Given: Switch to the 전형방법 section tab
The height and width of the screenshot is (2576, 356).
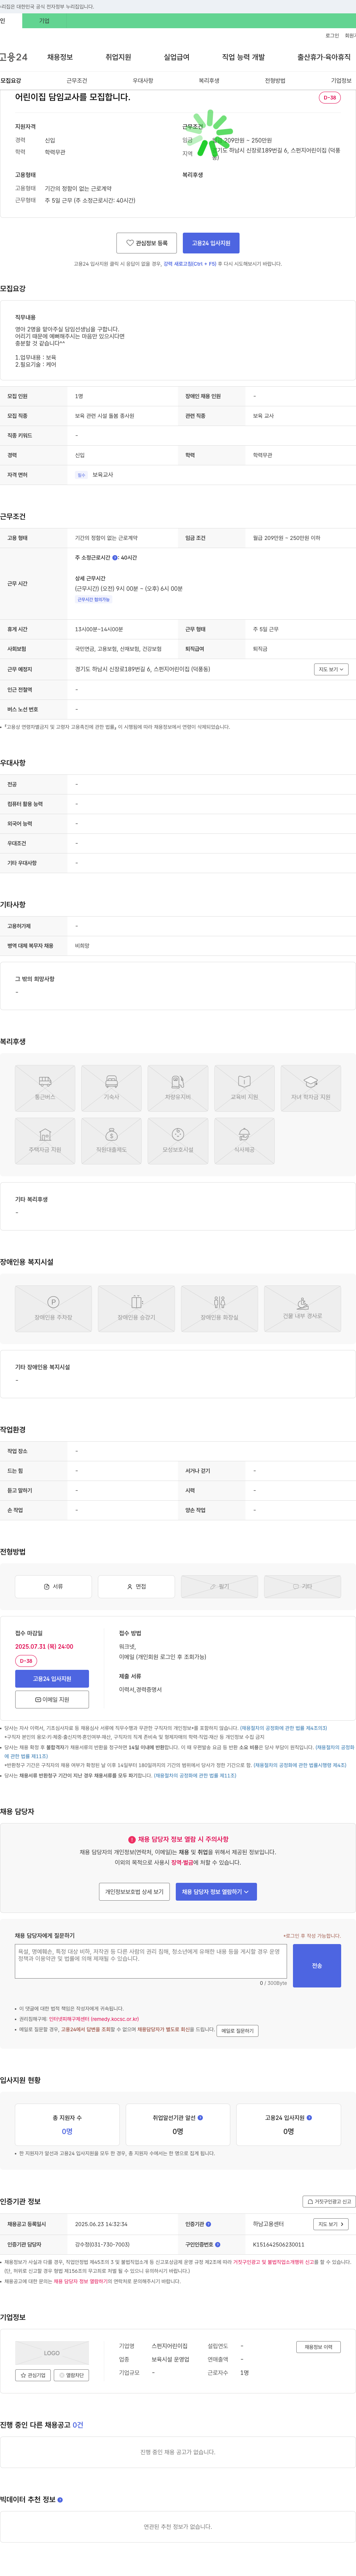Looking at the screenshot, I should (x=275, y=80).
